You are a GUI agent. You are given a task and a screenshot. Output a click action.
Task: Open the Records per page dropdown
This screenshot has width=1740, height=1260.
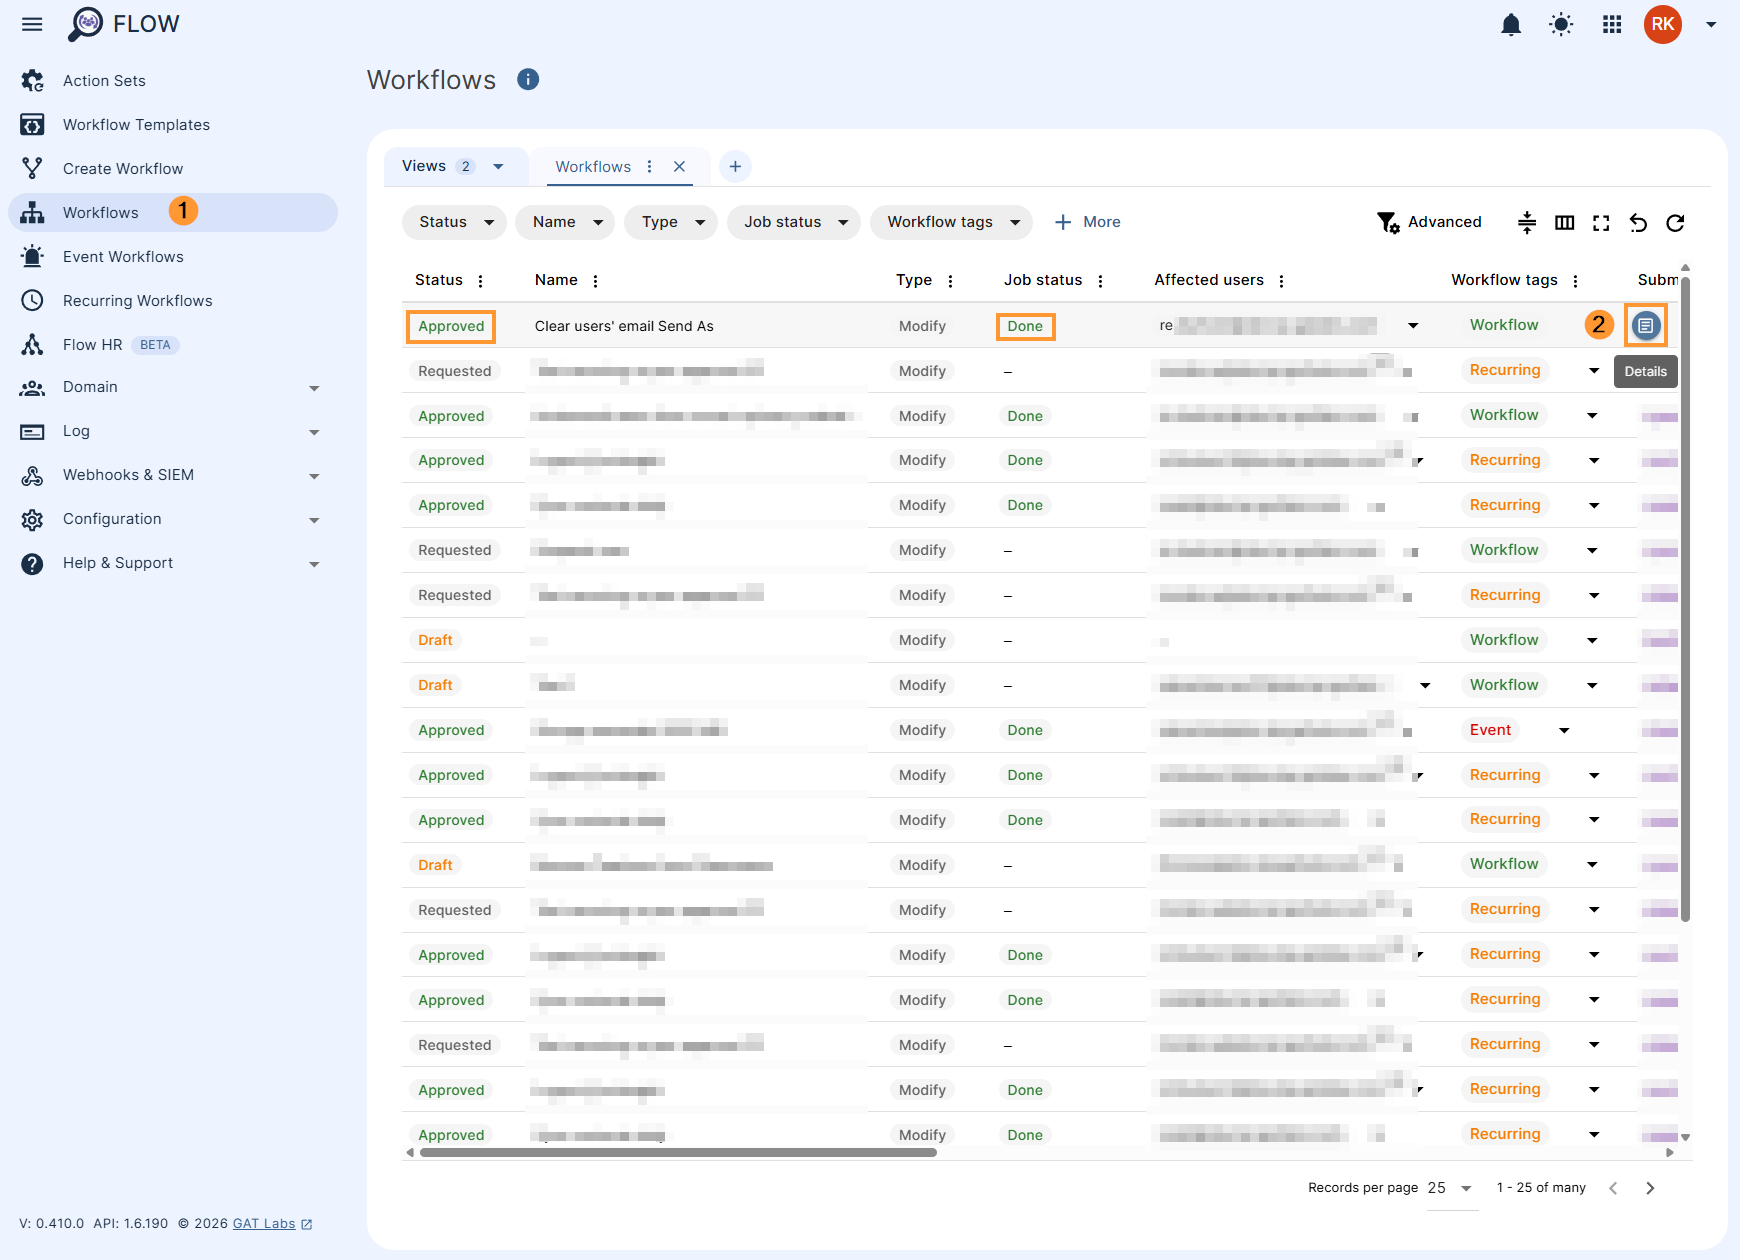[1449, 1188]
